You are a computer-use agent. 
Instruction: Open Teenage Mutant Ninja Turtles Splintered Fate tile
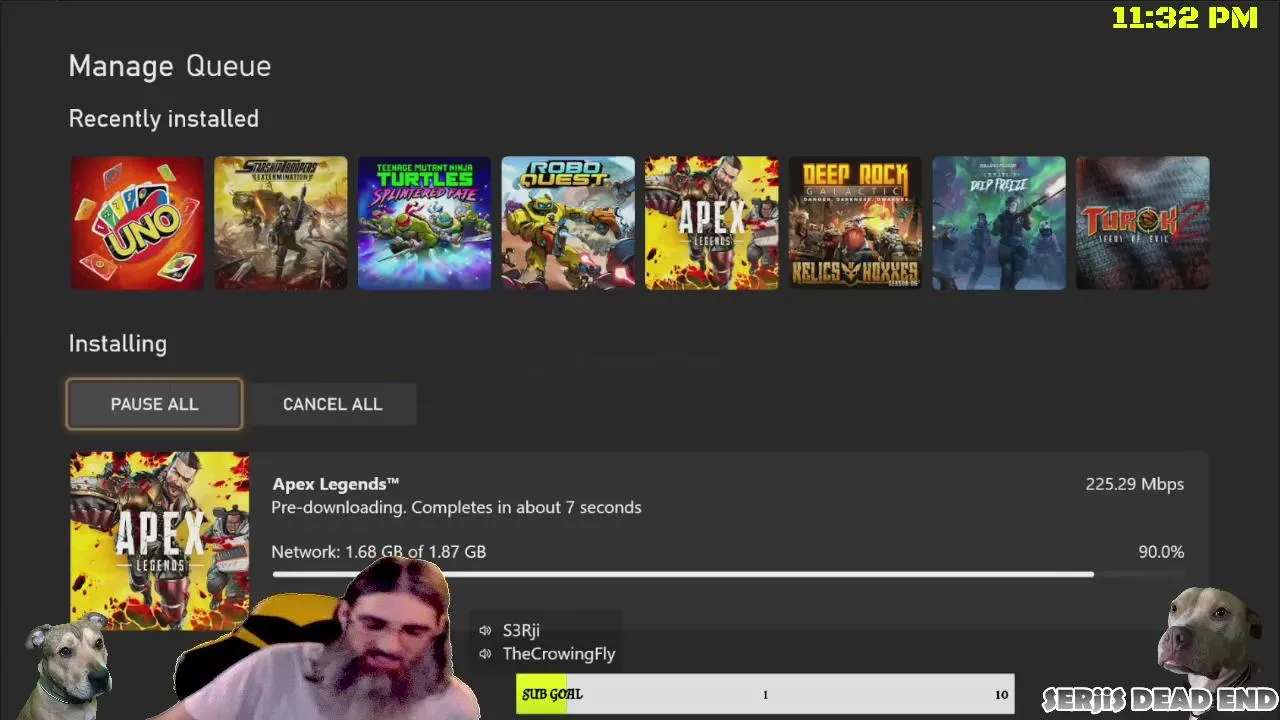click(424, 223)
